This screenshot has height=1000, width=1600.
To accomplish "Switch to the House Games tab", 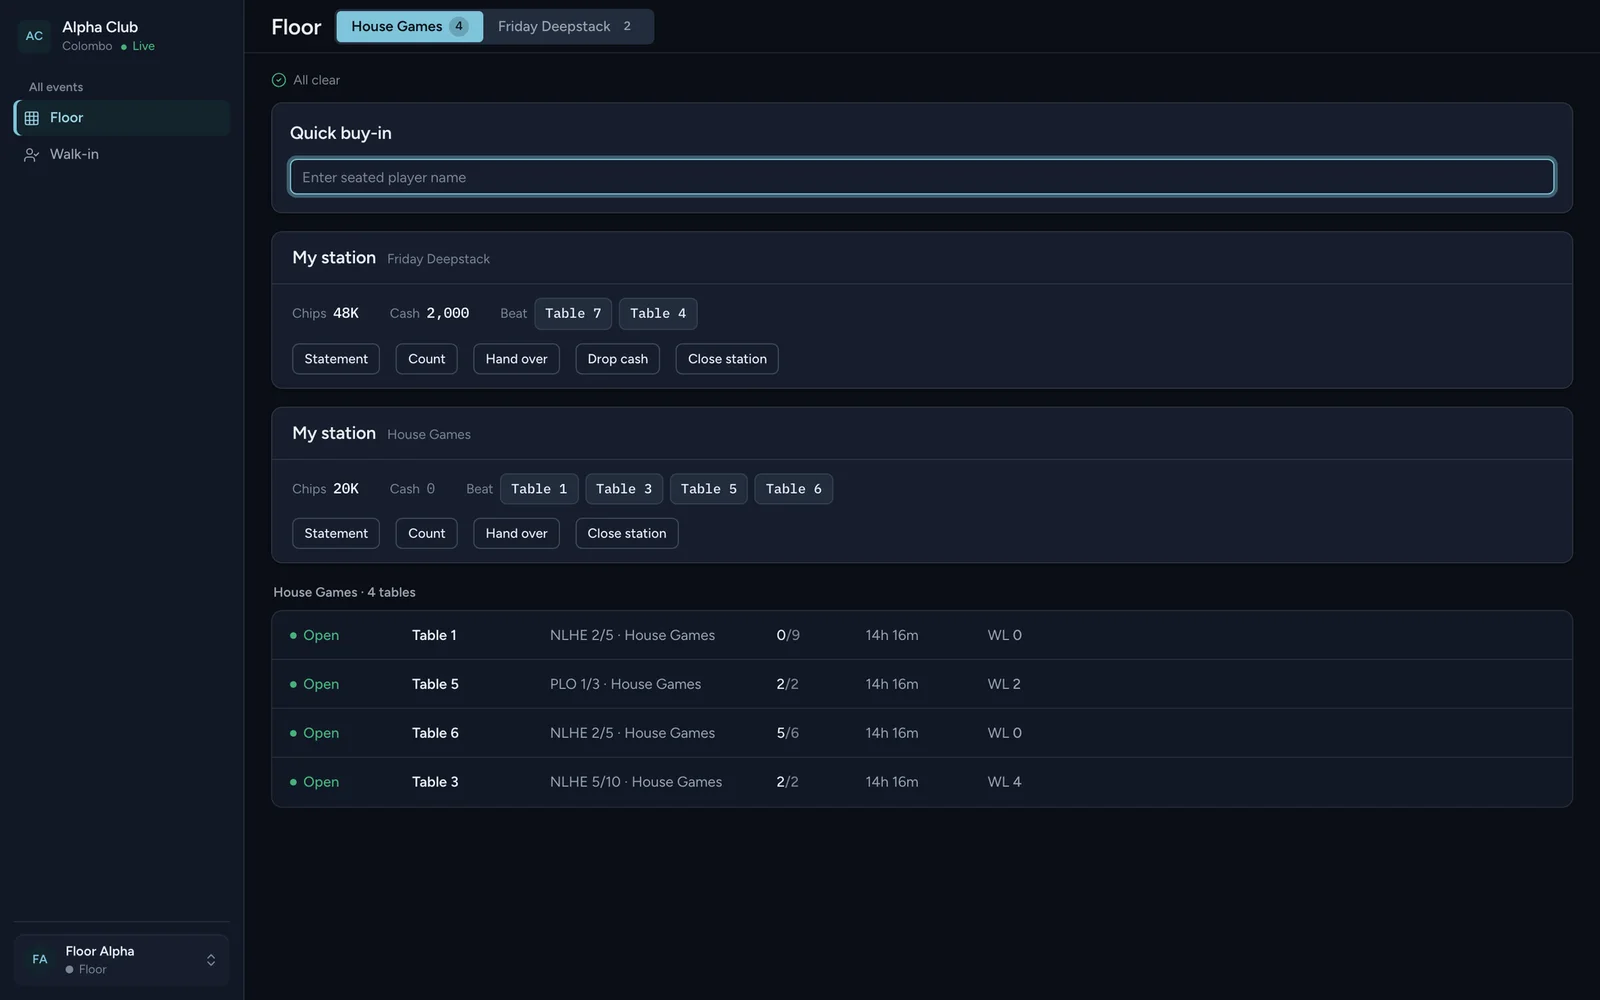I will pos(410,27).
